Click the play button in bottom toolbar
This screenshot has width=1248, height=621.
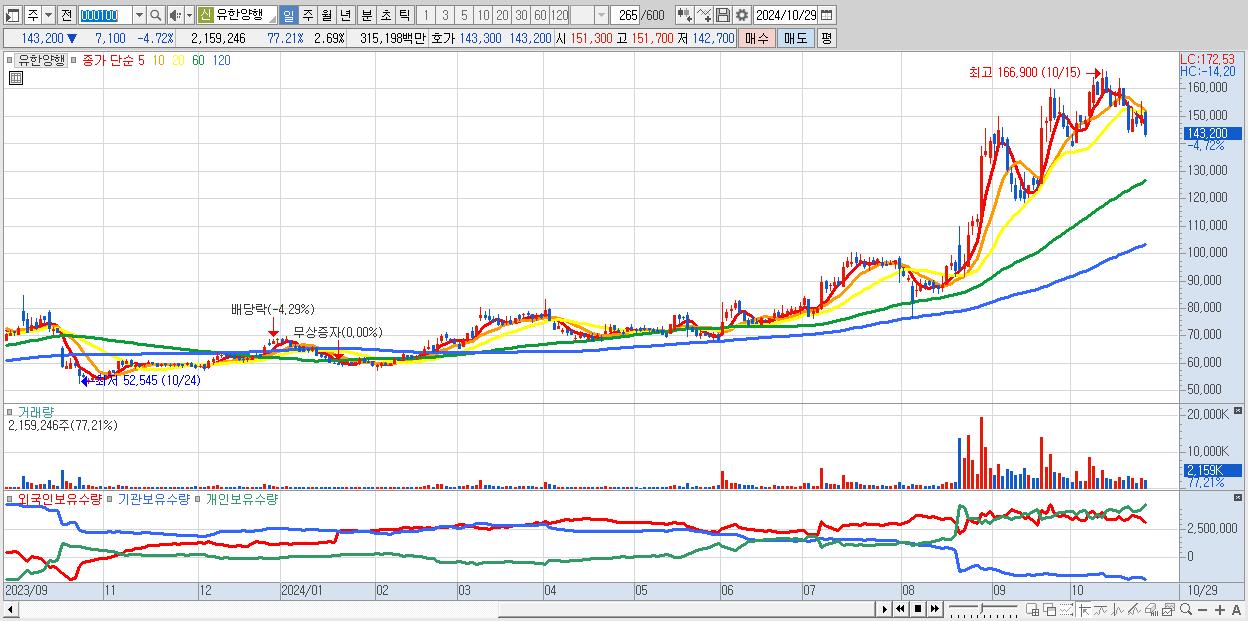pyautogui.click(x=884, y=609)
